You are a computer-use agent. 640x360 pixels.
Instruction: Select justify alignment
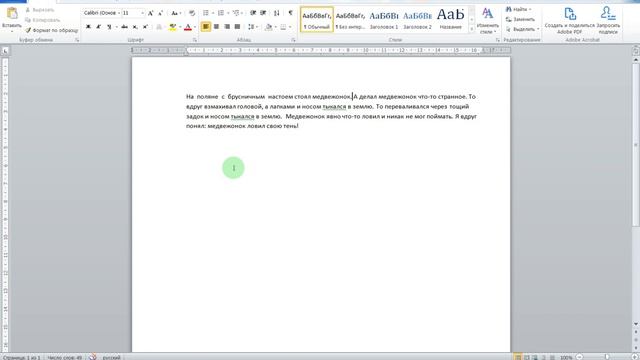(237, 27)
